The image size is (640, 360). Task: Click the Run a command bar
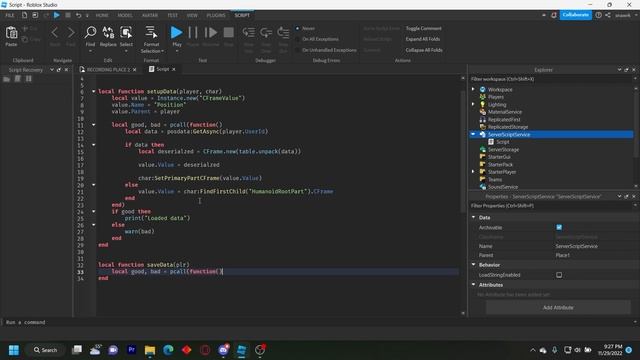point(318,322)
